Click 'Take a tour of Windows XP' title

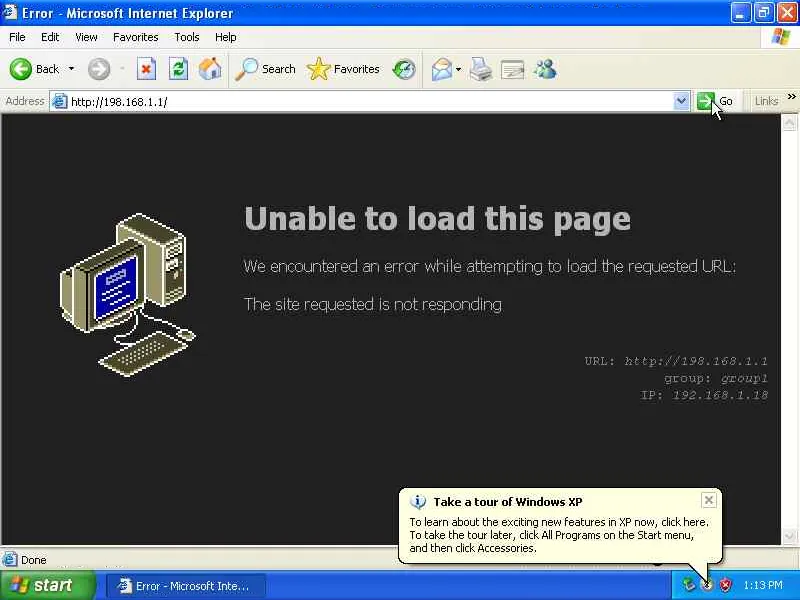508,502
